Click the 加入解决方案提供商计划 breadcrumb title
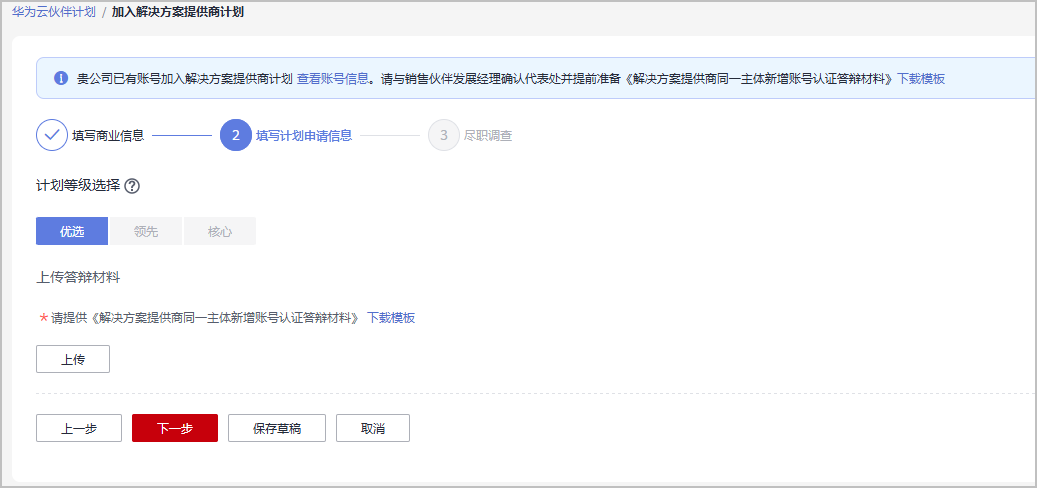Image resolution: width=1037 pixels, height=488 pixels. coord(178,13)
